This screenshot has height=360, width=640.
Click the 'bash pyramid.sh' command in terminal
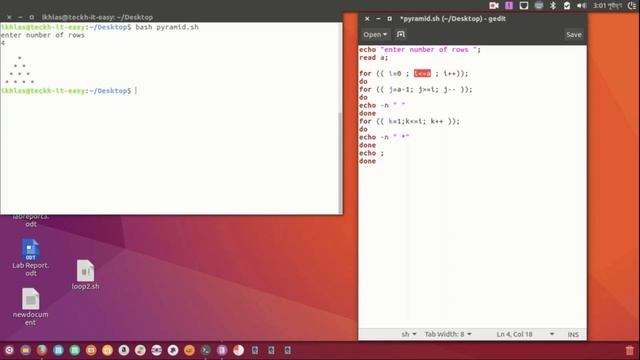pyautogui.click(x=167, y=27)
